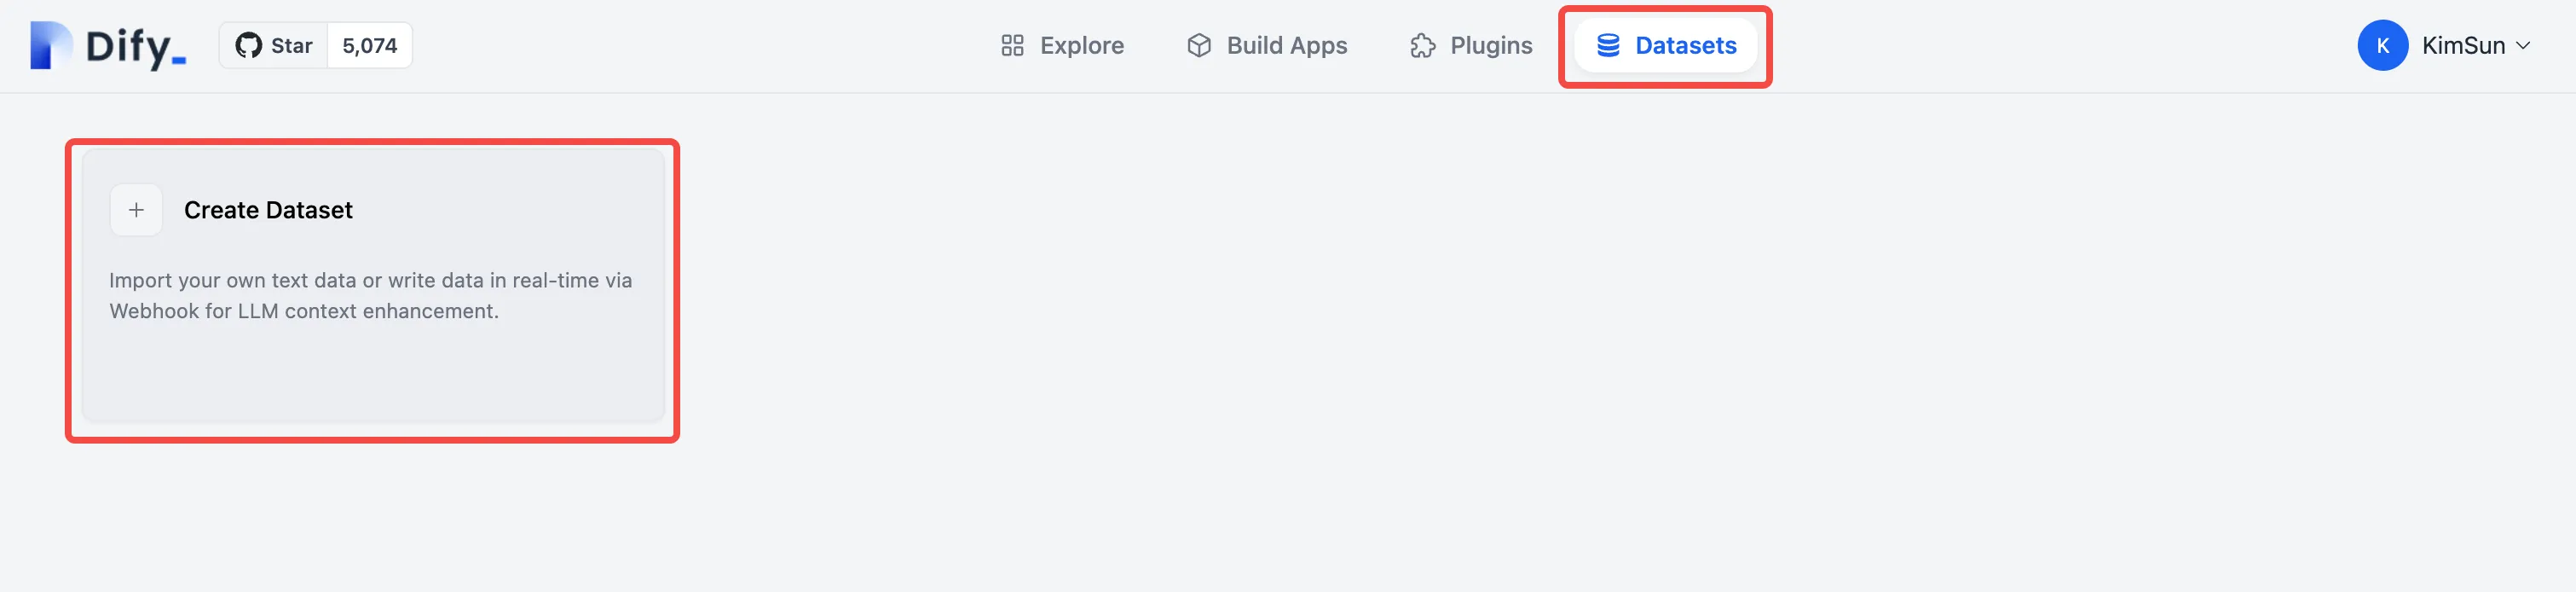Click the blue K user avatar
This screenshot has height=592, width=2576.
(x=2382, y=46)
